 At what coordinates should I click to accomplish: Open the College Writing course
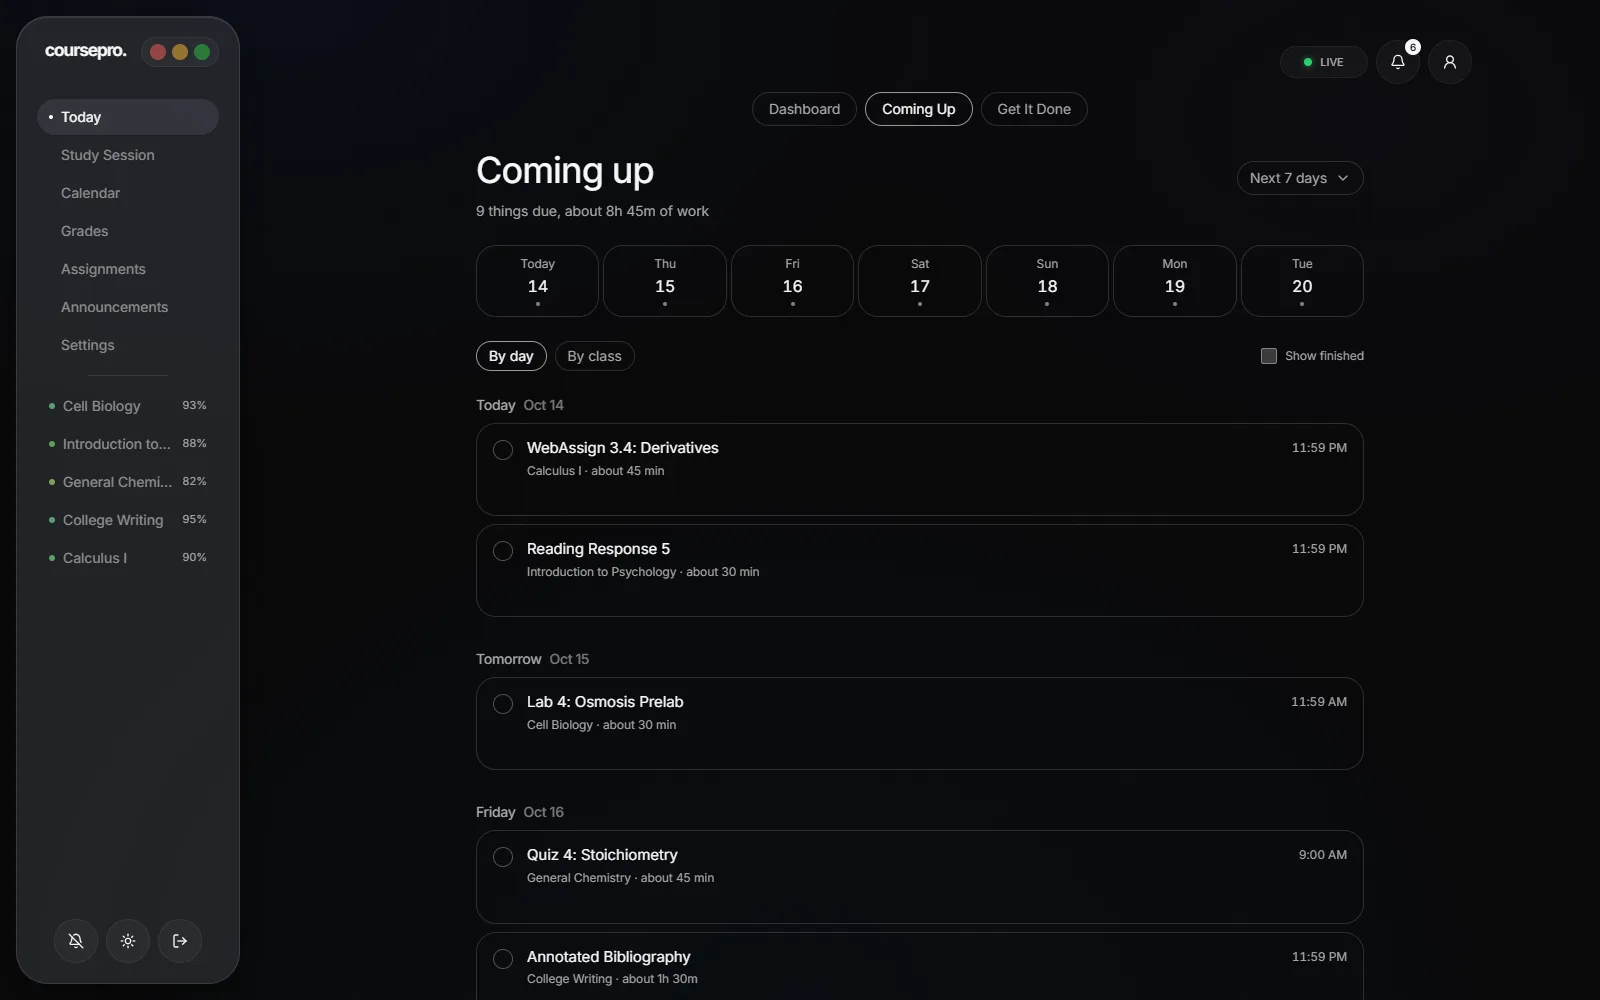coord(128,520)
